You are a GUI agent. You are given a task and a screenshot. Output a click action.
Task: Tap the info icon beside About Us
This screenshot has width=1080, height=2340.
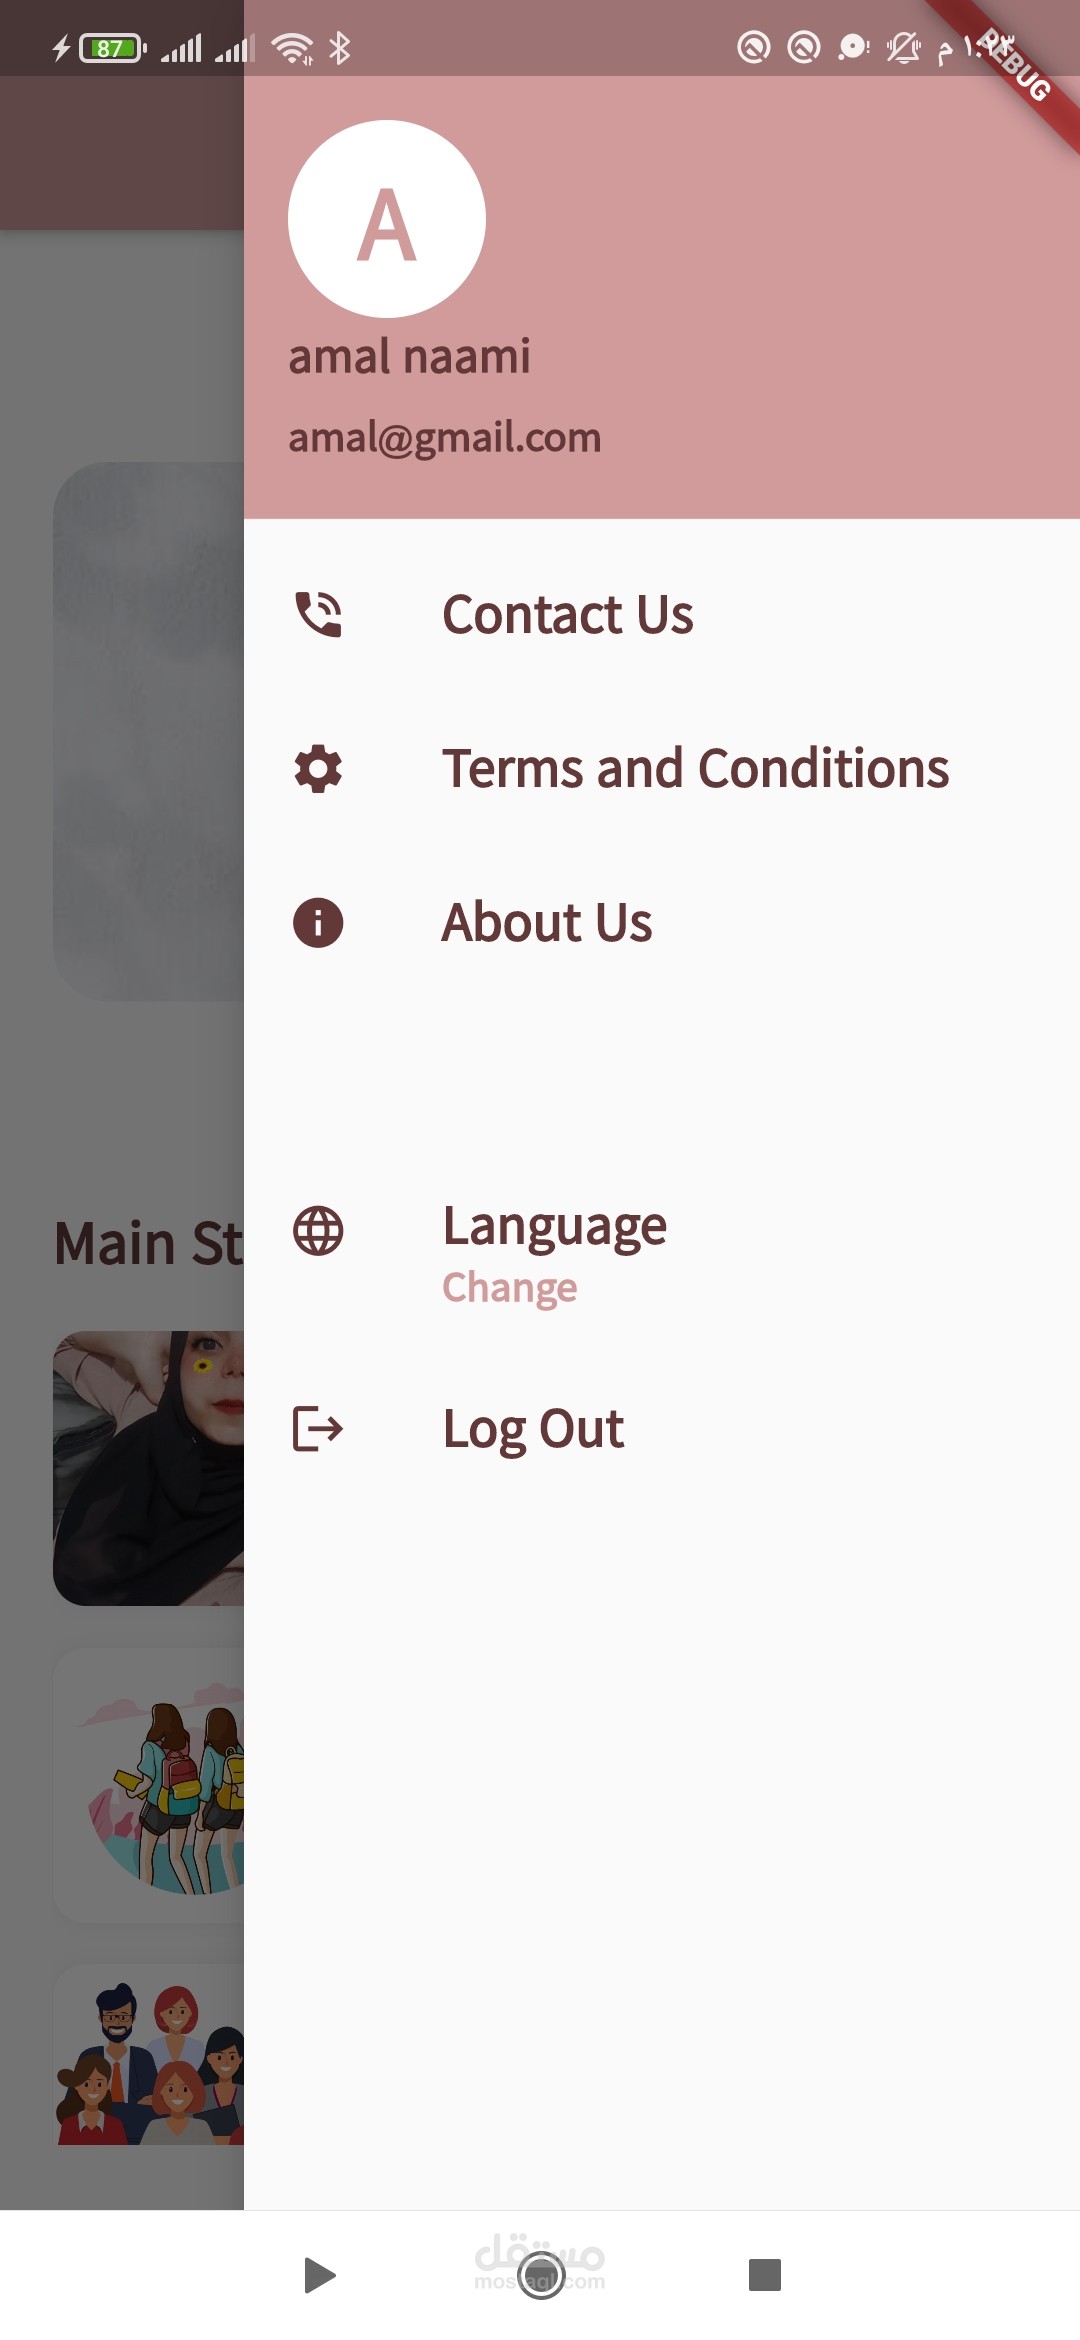click(x=318, y=922)
